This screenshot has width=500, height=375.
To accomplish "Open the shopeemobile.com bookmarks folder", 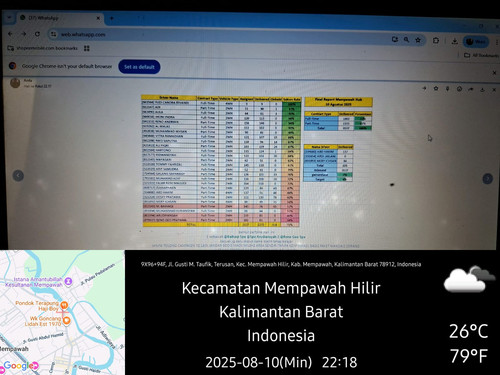I will click(x=43, y=48).
